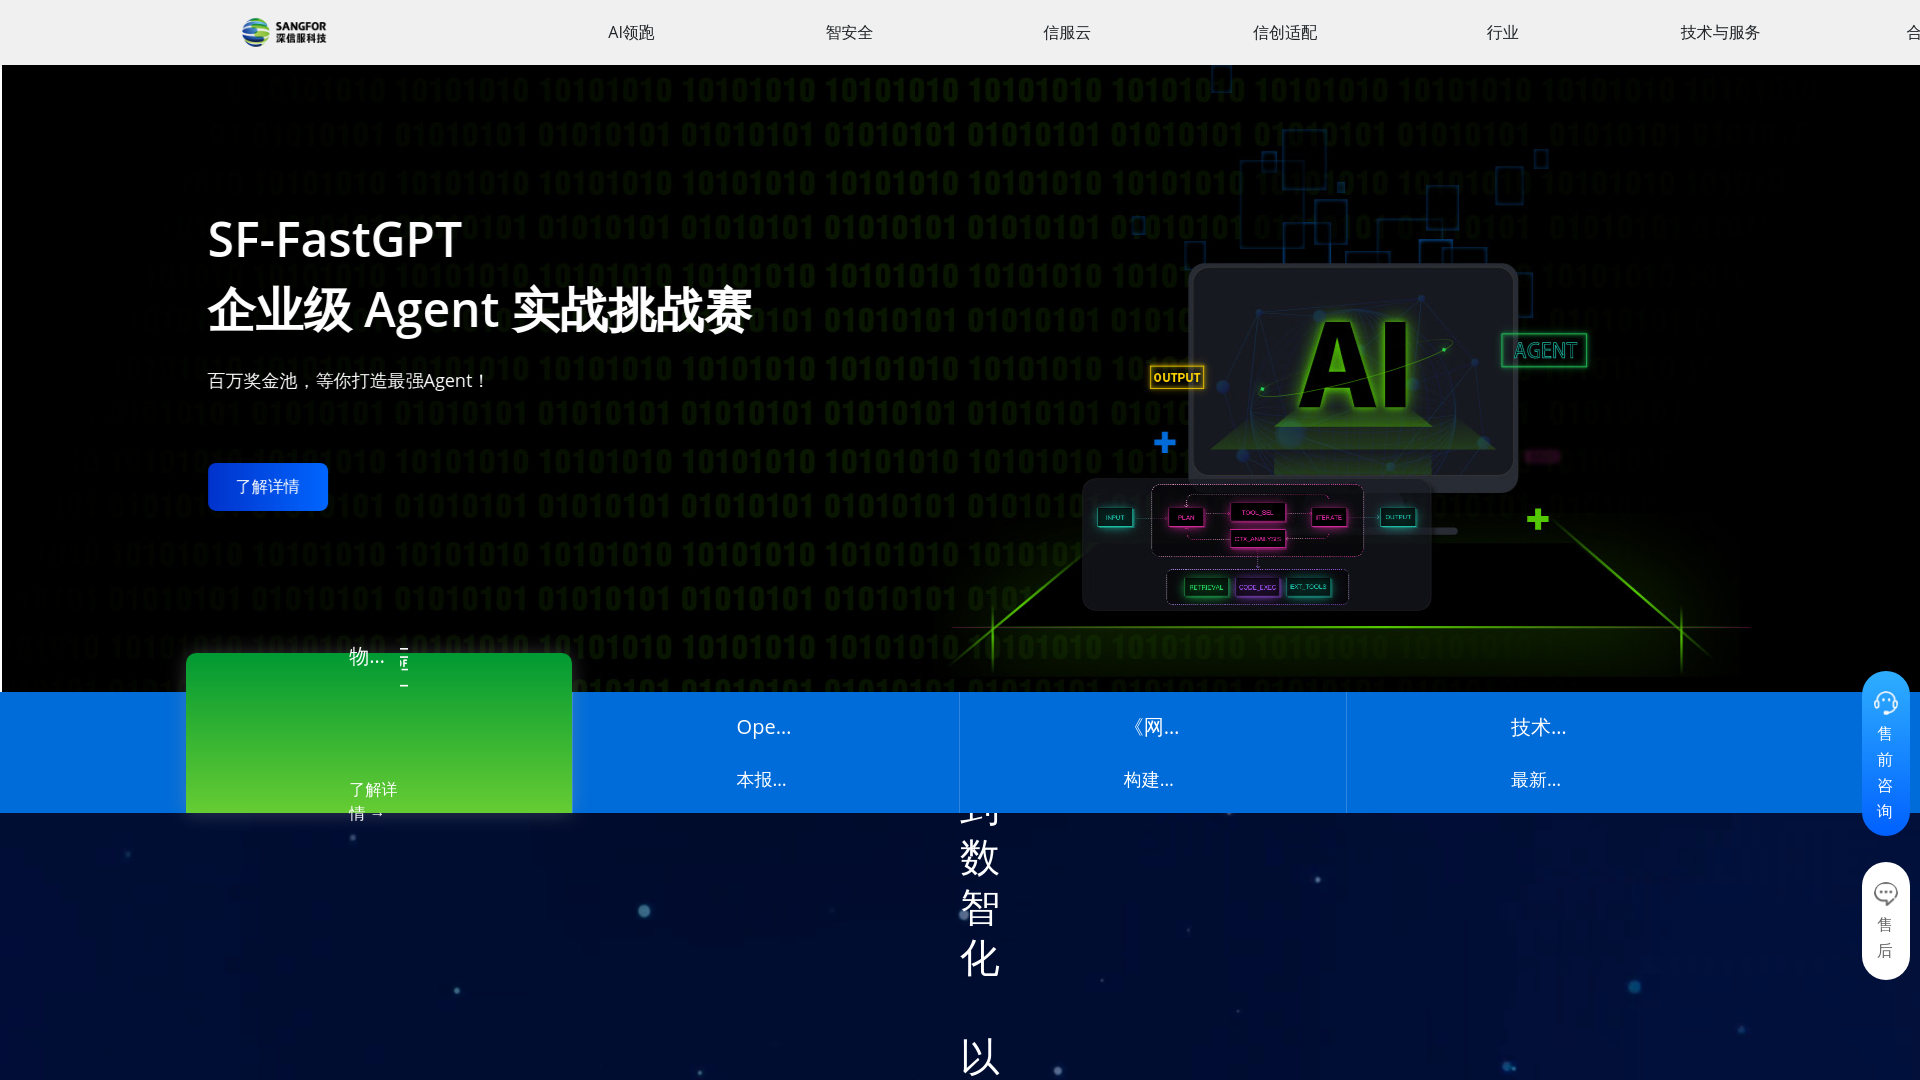Open the 技术与服务 menu
This screenshot has height=1080, width=1920.
pyautogui.click(x=1720, y=32)
